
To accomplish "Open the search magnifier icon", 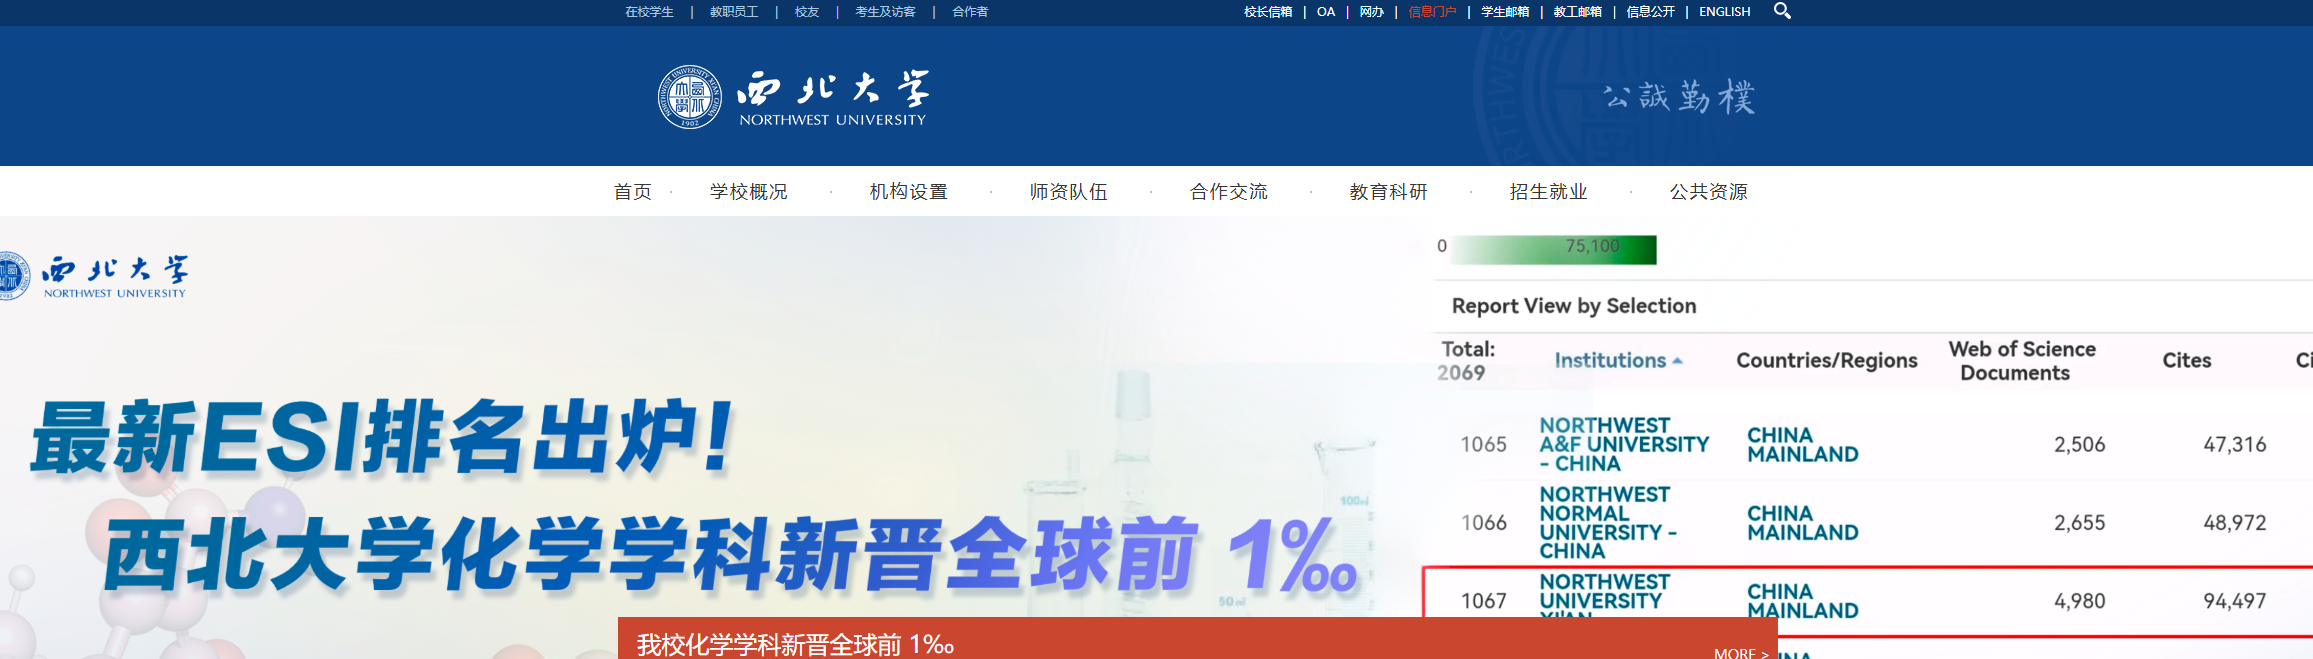I will click(x=1782, y=11).
